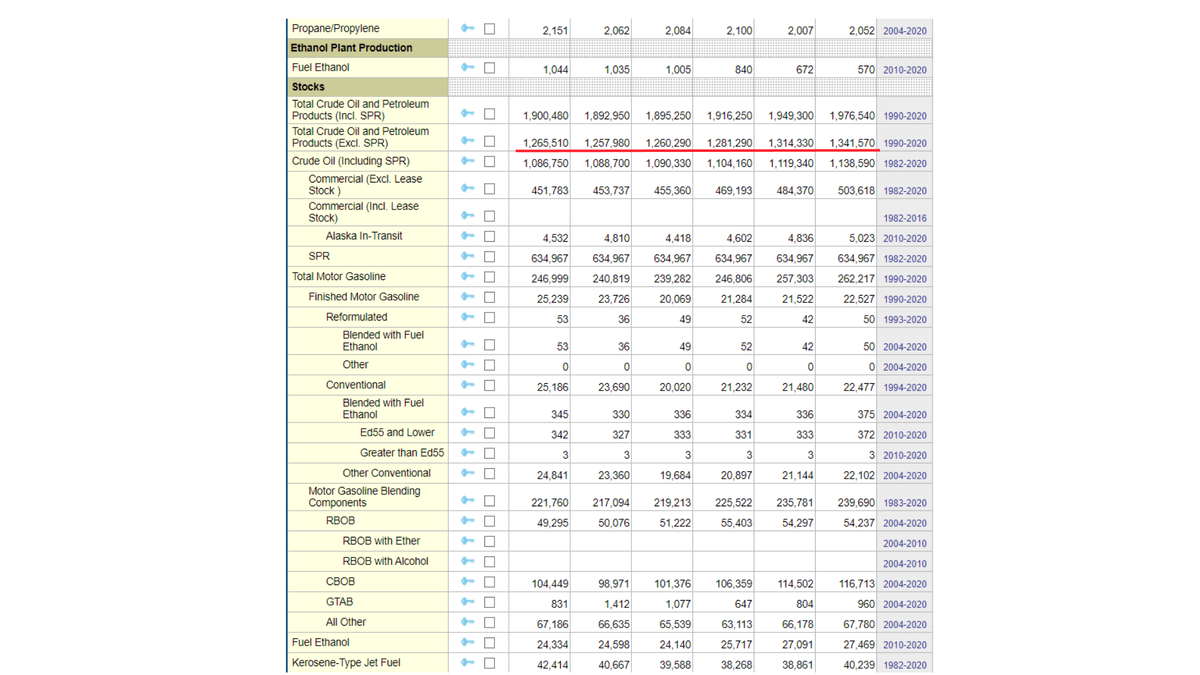The image size is (1200, 675).
Task: Click the arrow icon in the All Other row
Action: tap(467, 622)
